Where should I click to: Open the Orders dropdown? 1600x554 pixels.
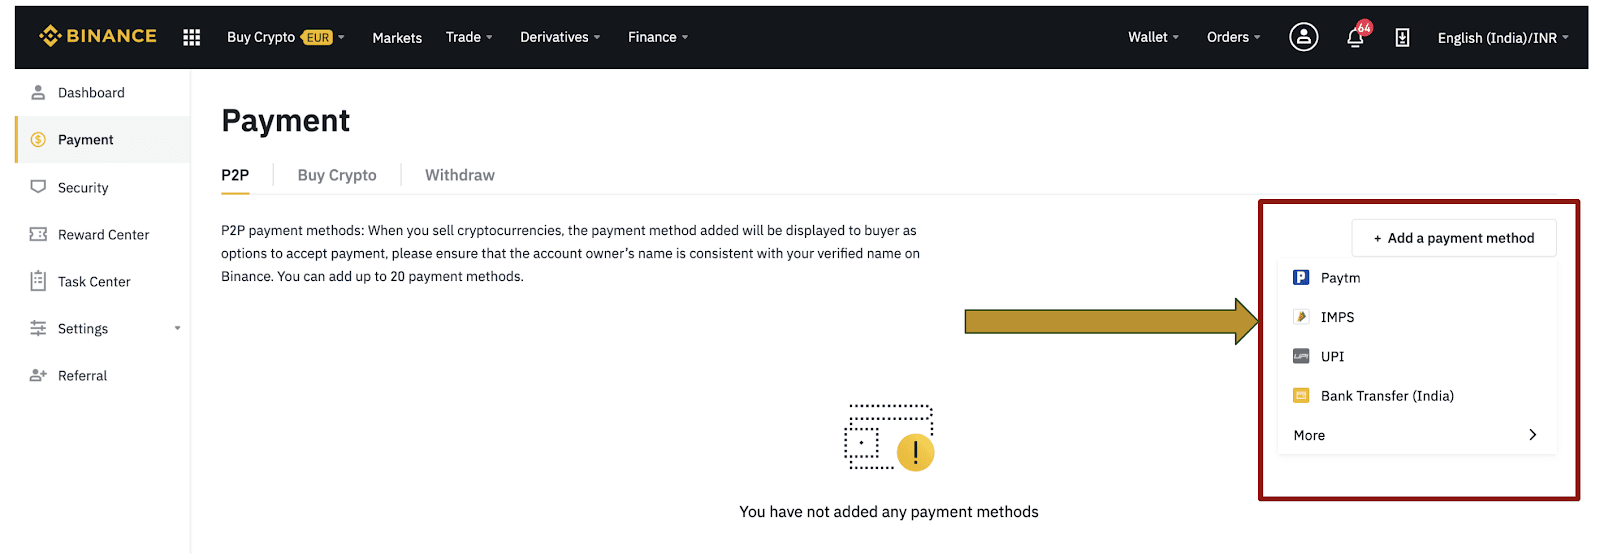(1233, 37)
